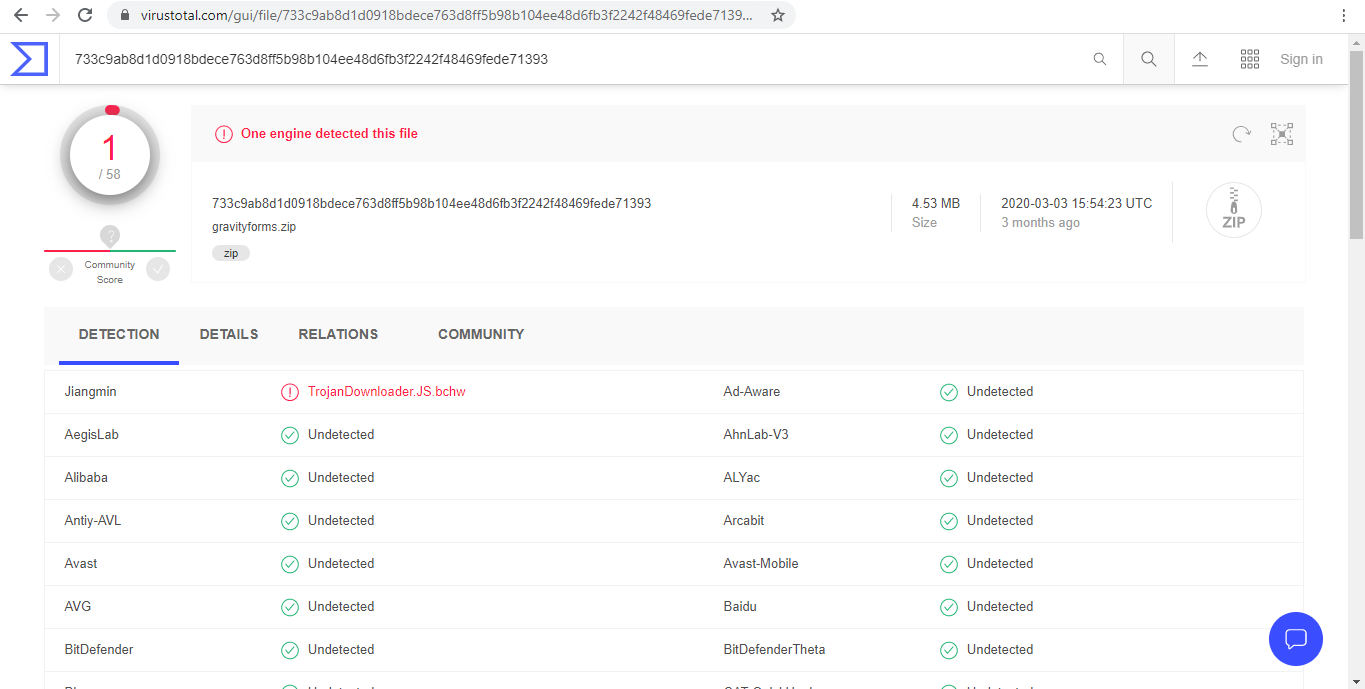Vote malicious with X community button

(x=61, y=269)
